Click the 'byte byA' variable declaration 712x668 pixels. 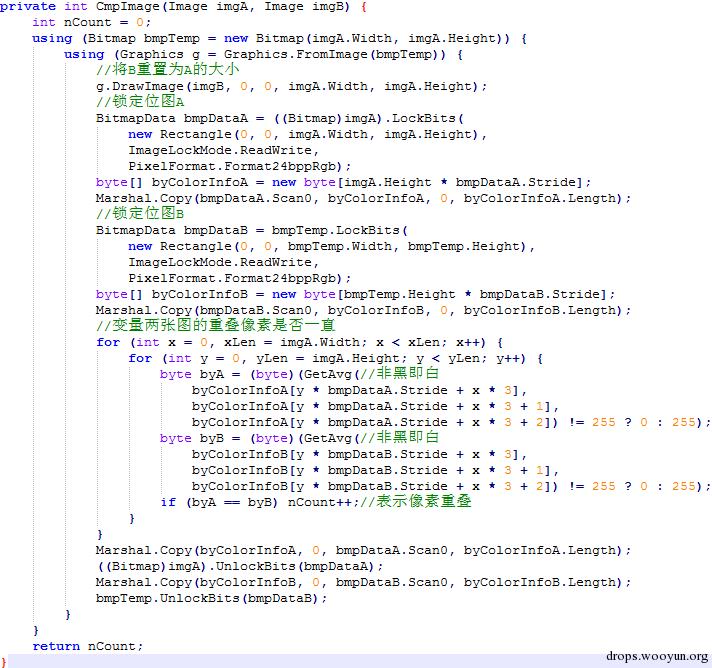(x=200, y=375)
